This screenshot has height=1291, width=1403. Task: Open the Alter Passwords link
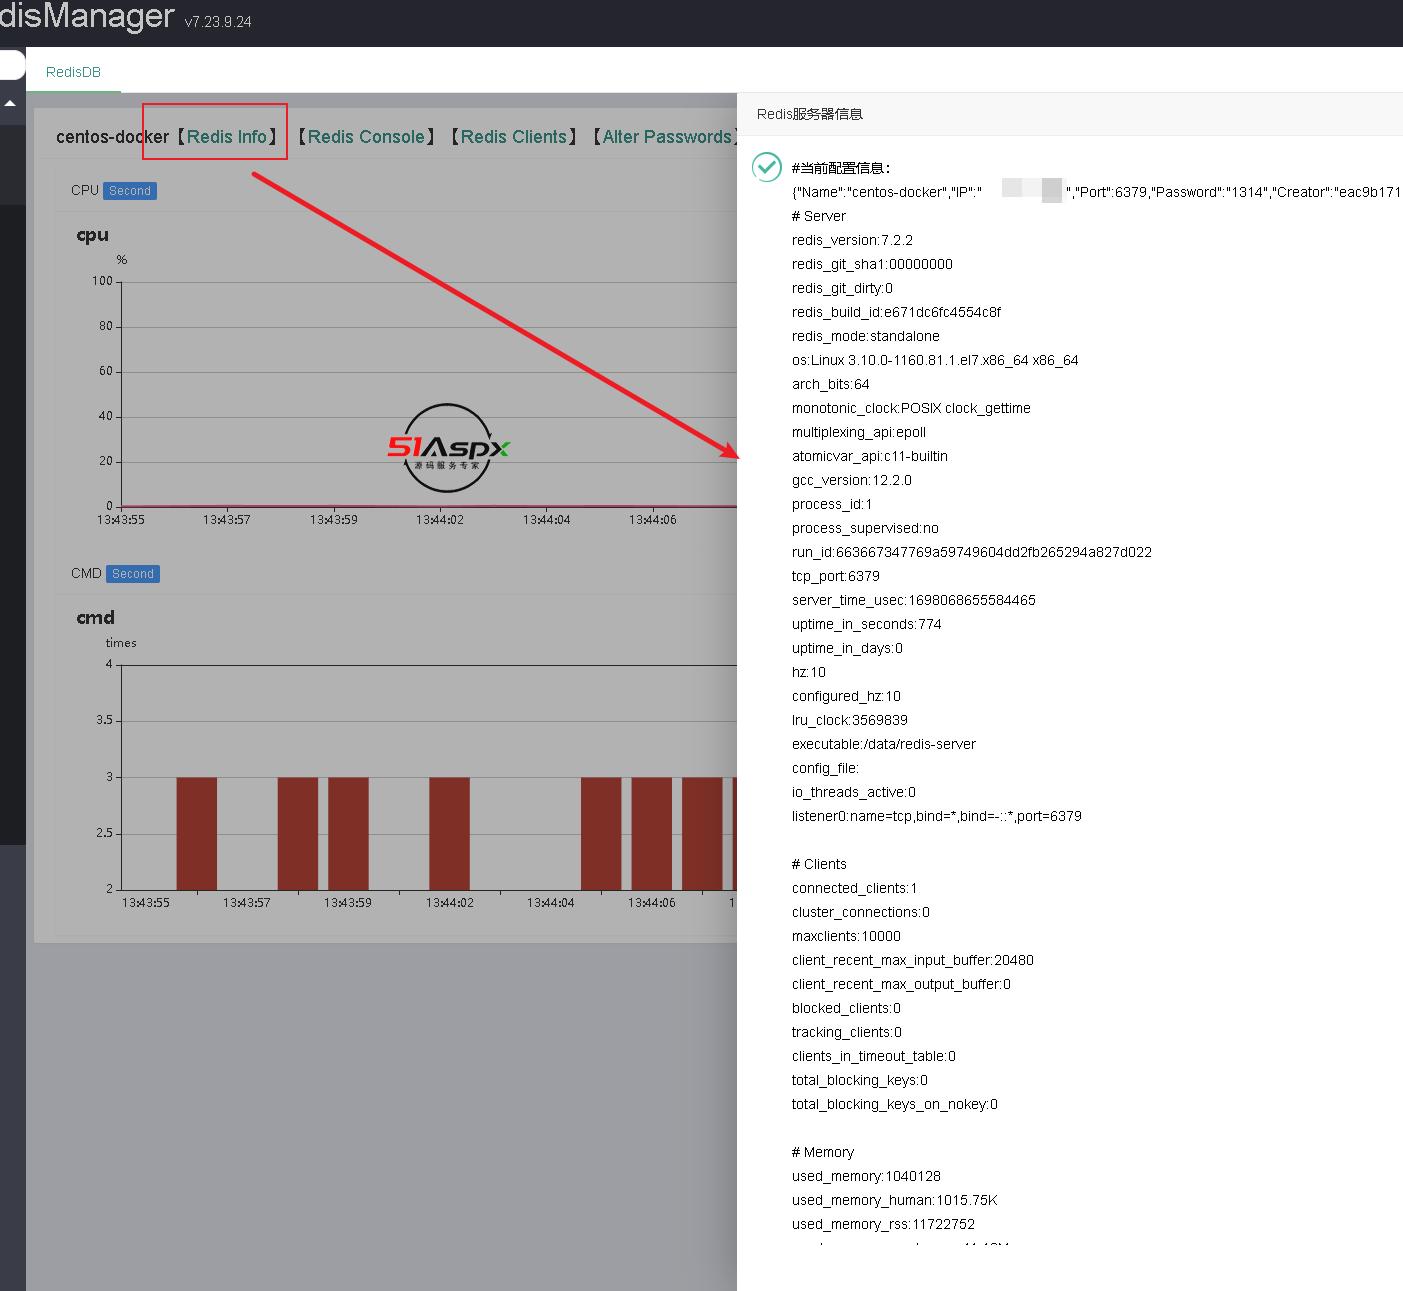click(666, 137)
